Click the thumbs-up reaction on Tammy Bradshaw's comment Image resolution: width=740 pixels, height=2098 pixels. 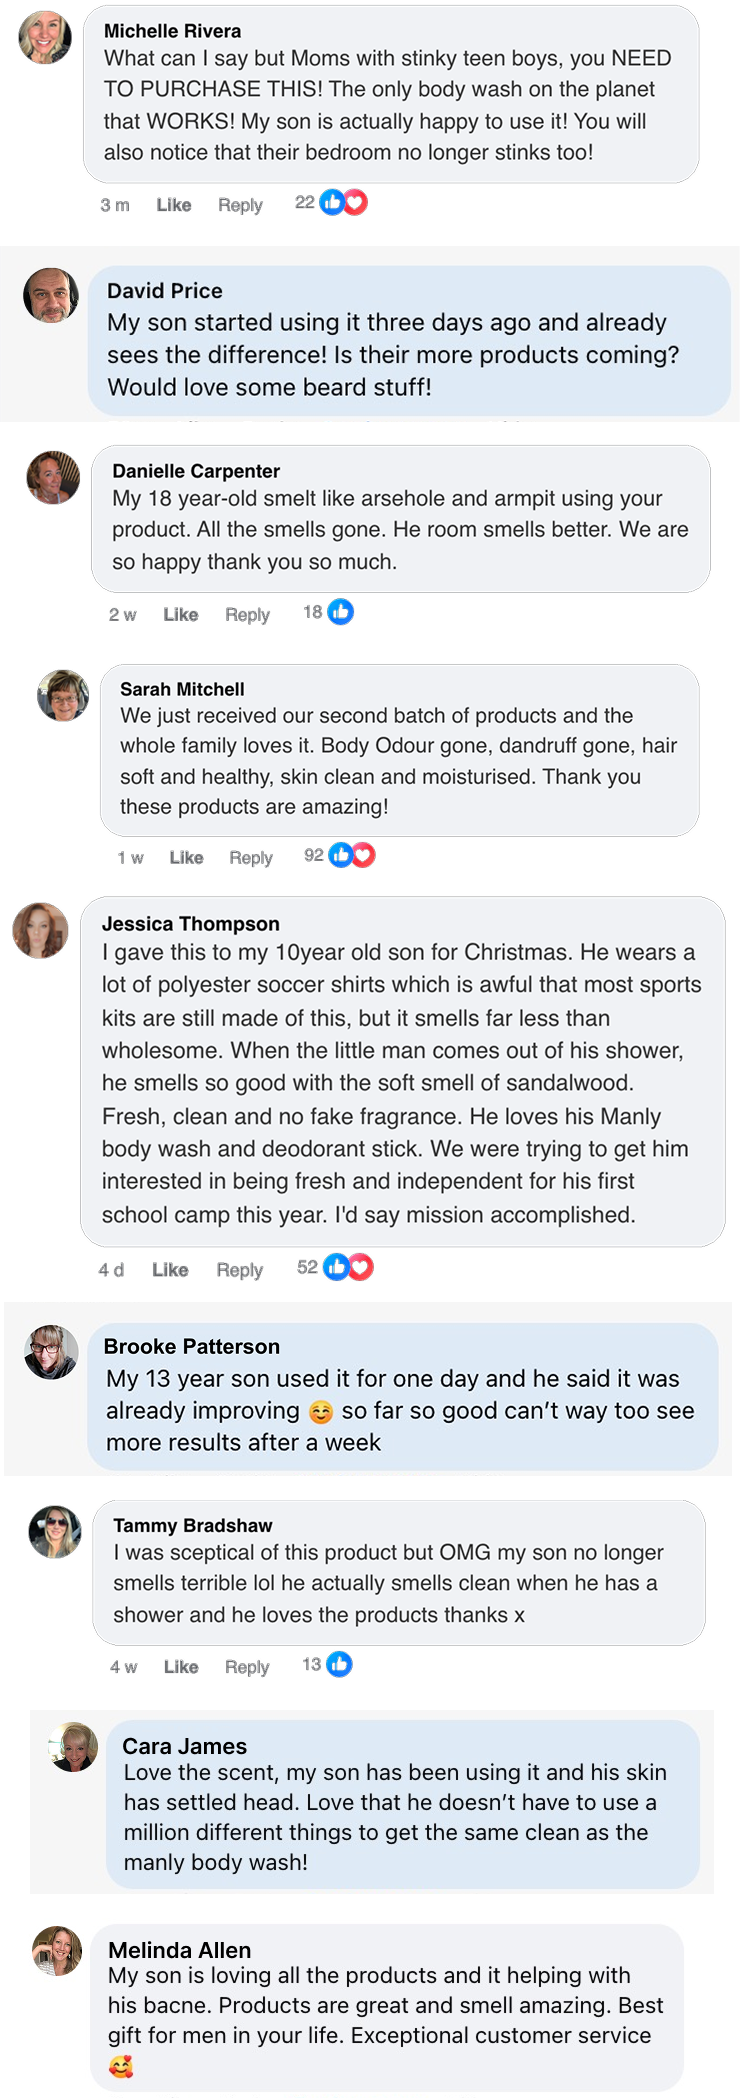(340, 1664)
